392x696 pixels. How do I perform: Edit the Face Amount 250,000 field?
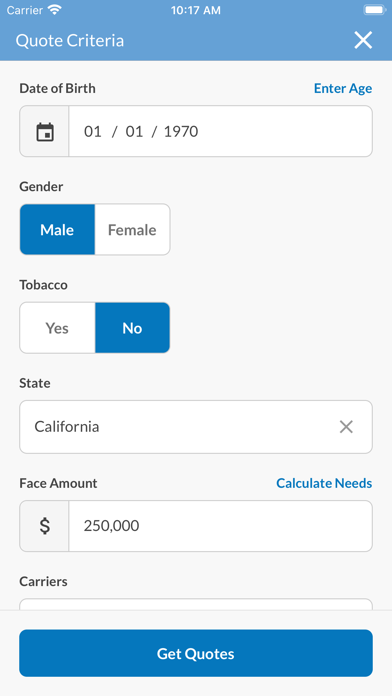pos(221,526)
